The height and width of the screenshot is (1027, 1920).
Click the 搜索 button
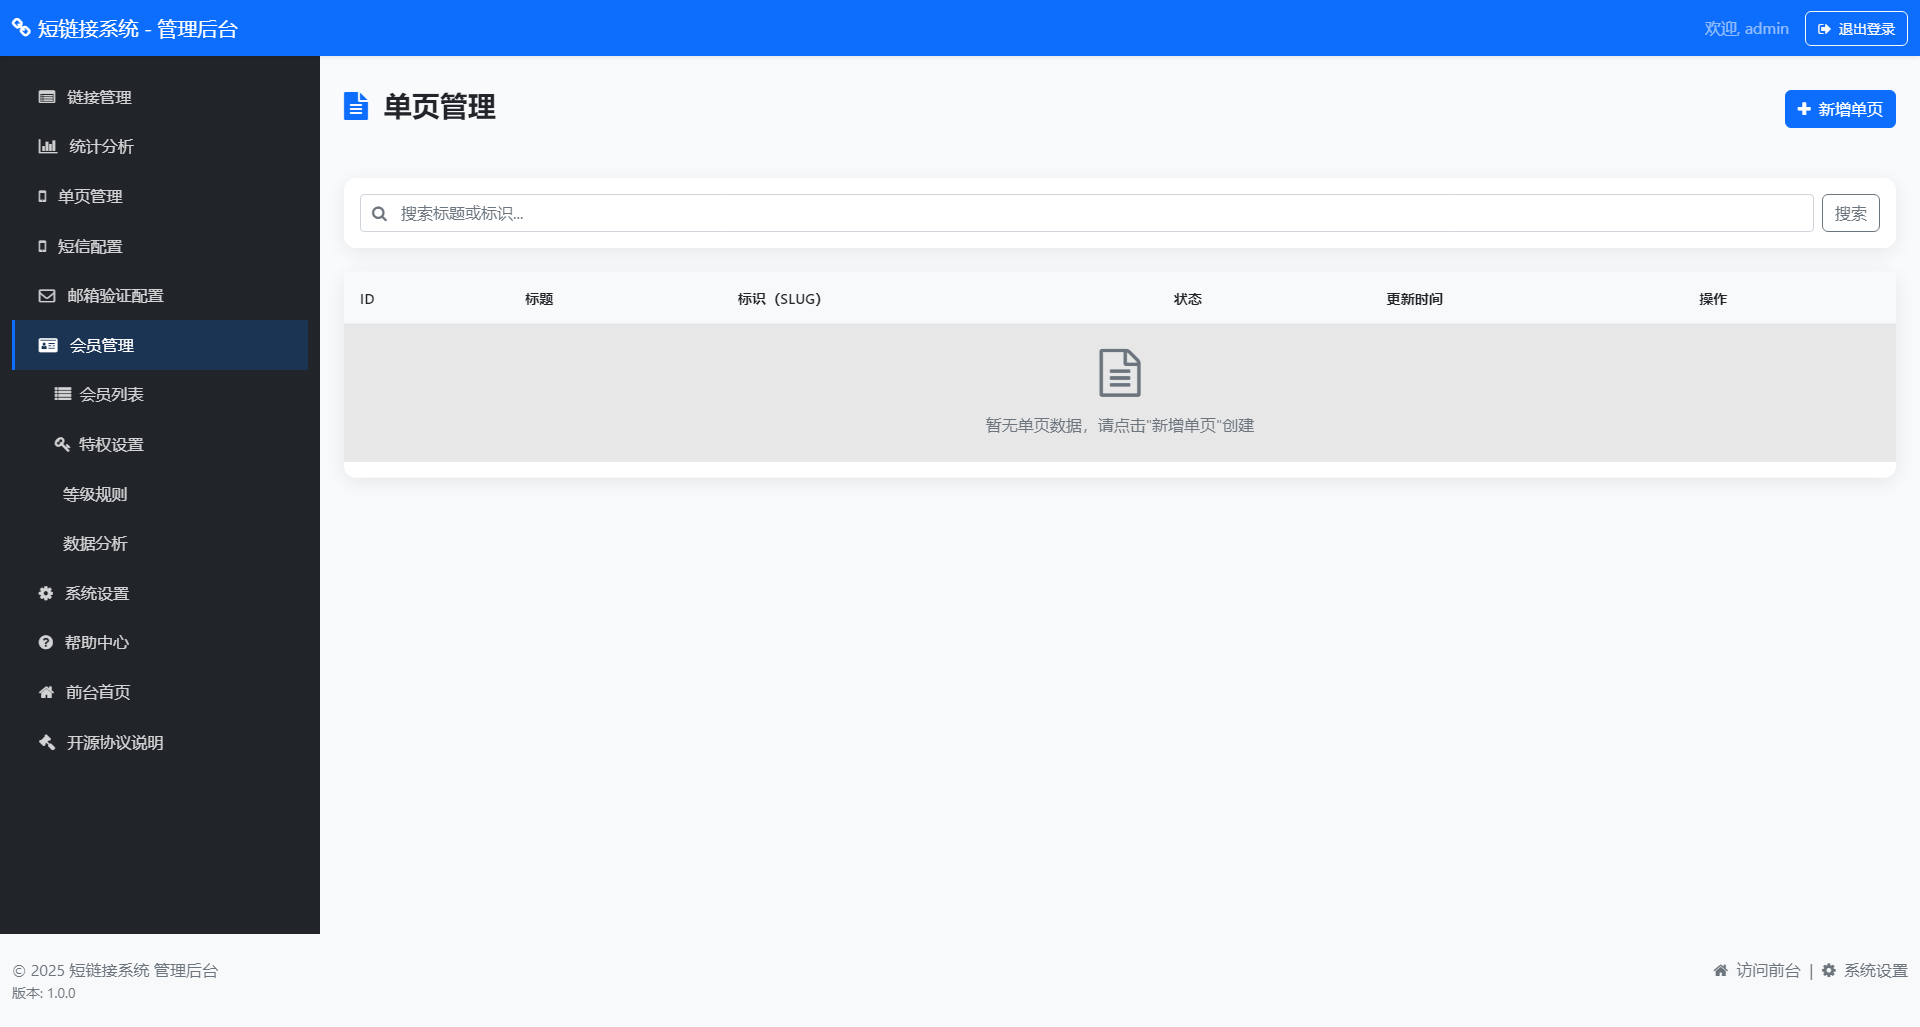[x=1850, y=213]
